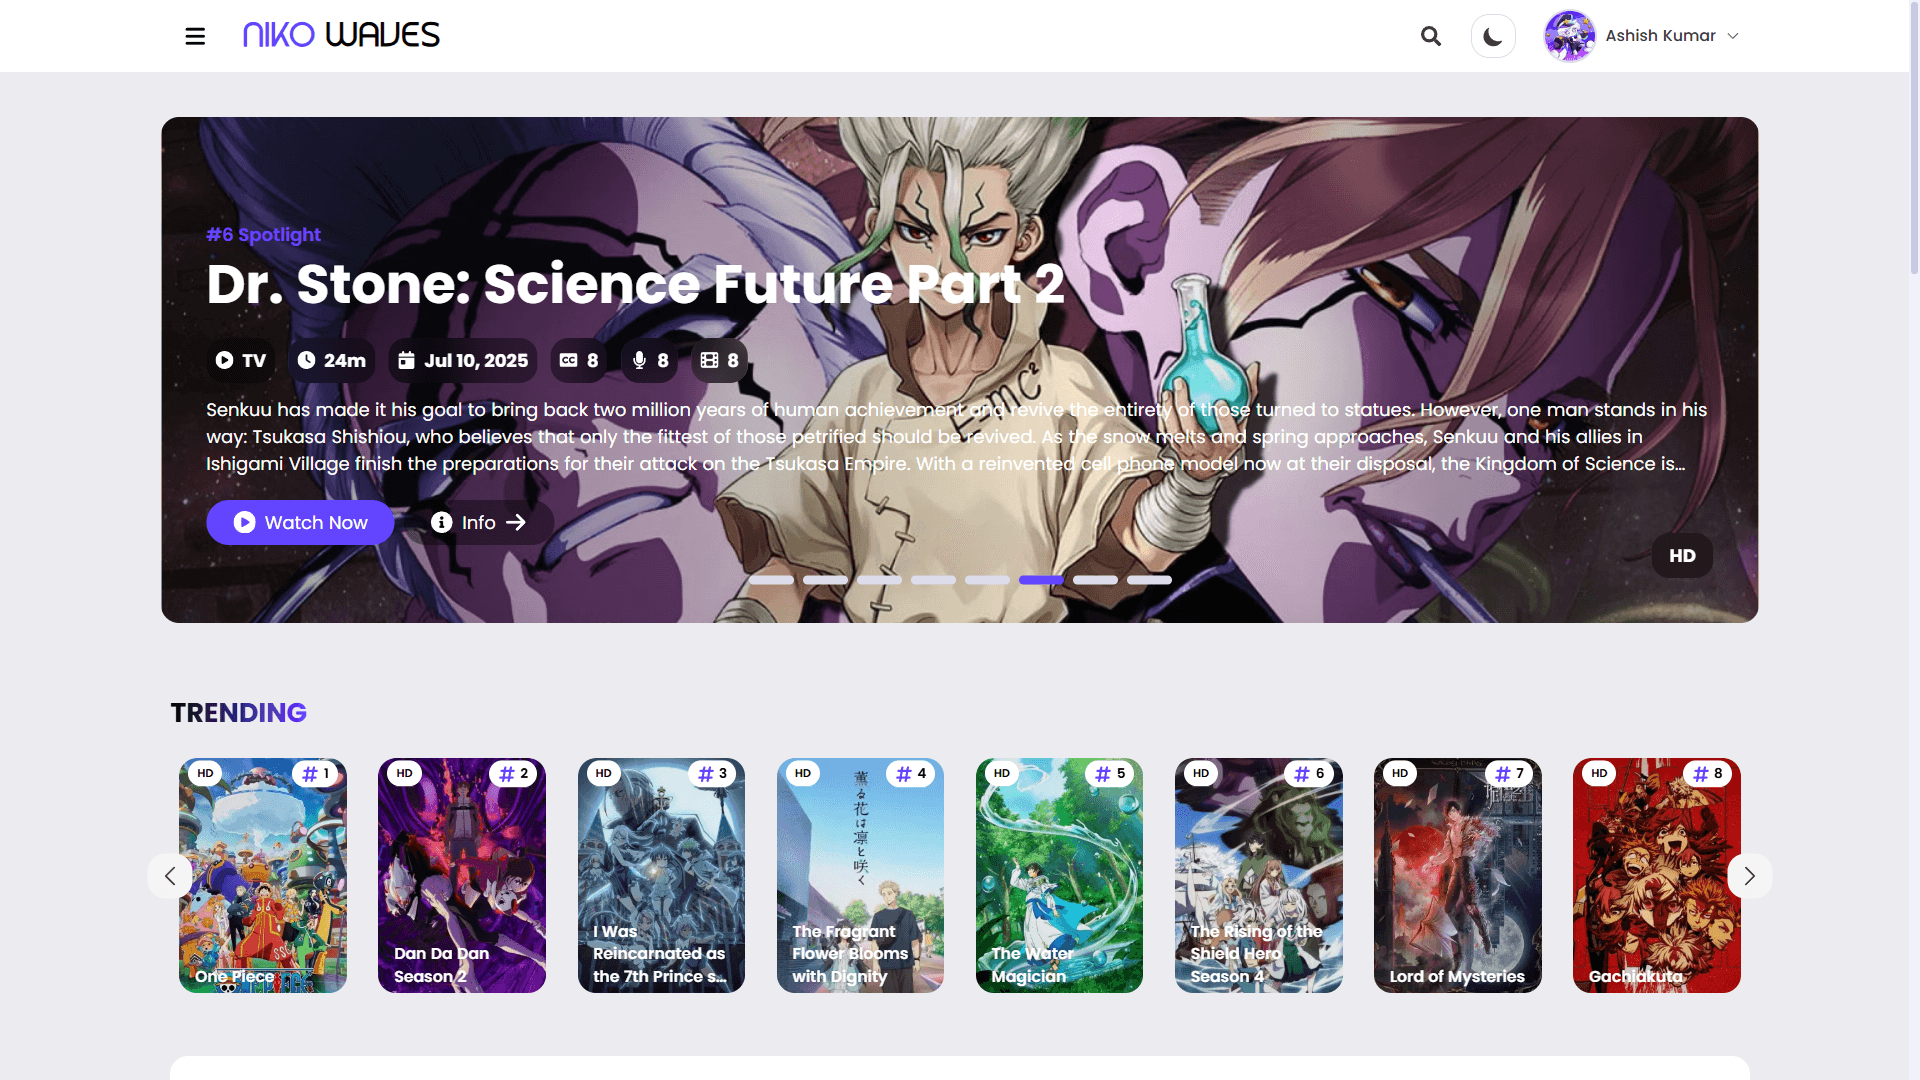1920x1080 pixels.
Task: Click the dub microphone count badge
Action: click(x=650, y=360)
